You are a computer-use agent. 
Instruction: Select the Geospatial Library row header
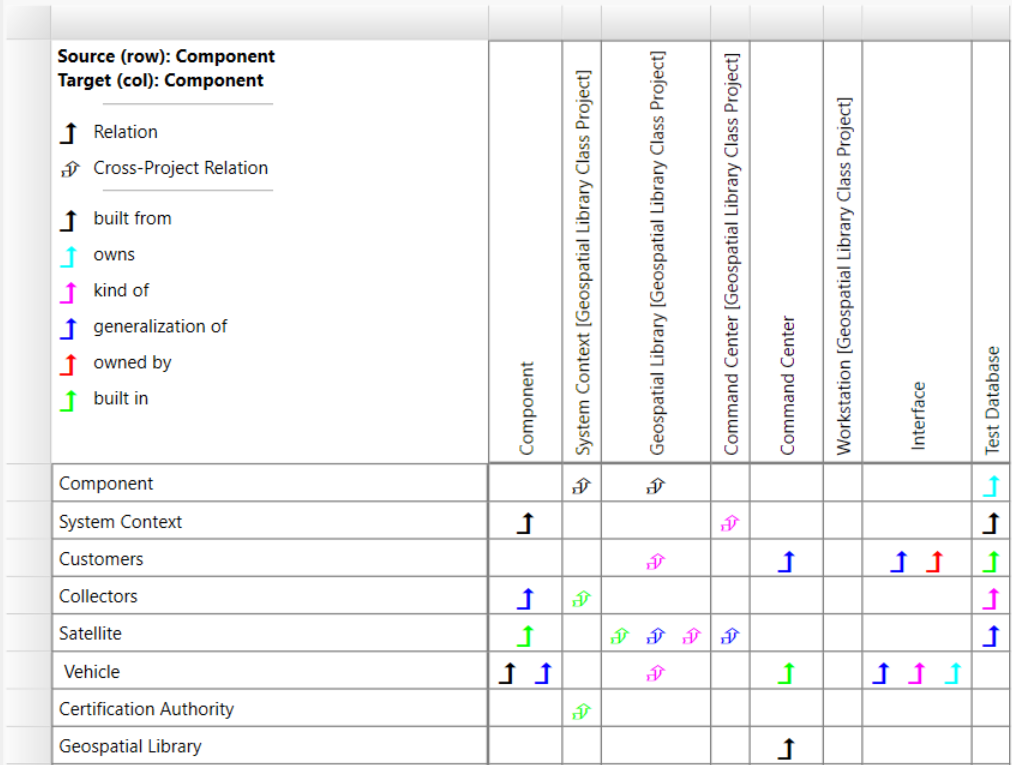pyautogui.click(x=270, y=746)
